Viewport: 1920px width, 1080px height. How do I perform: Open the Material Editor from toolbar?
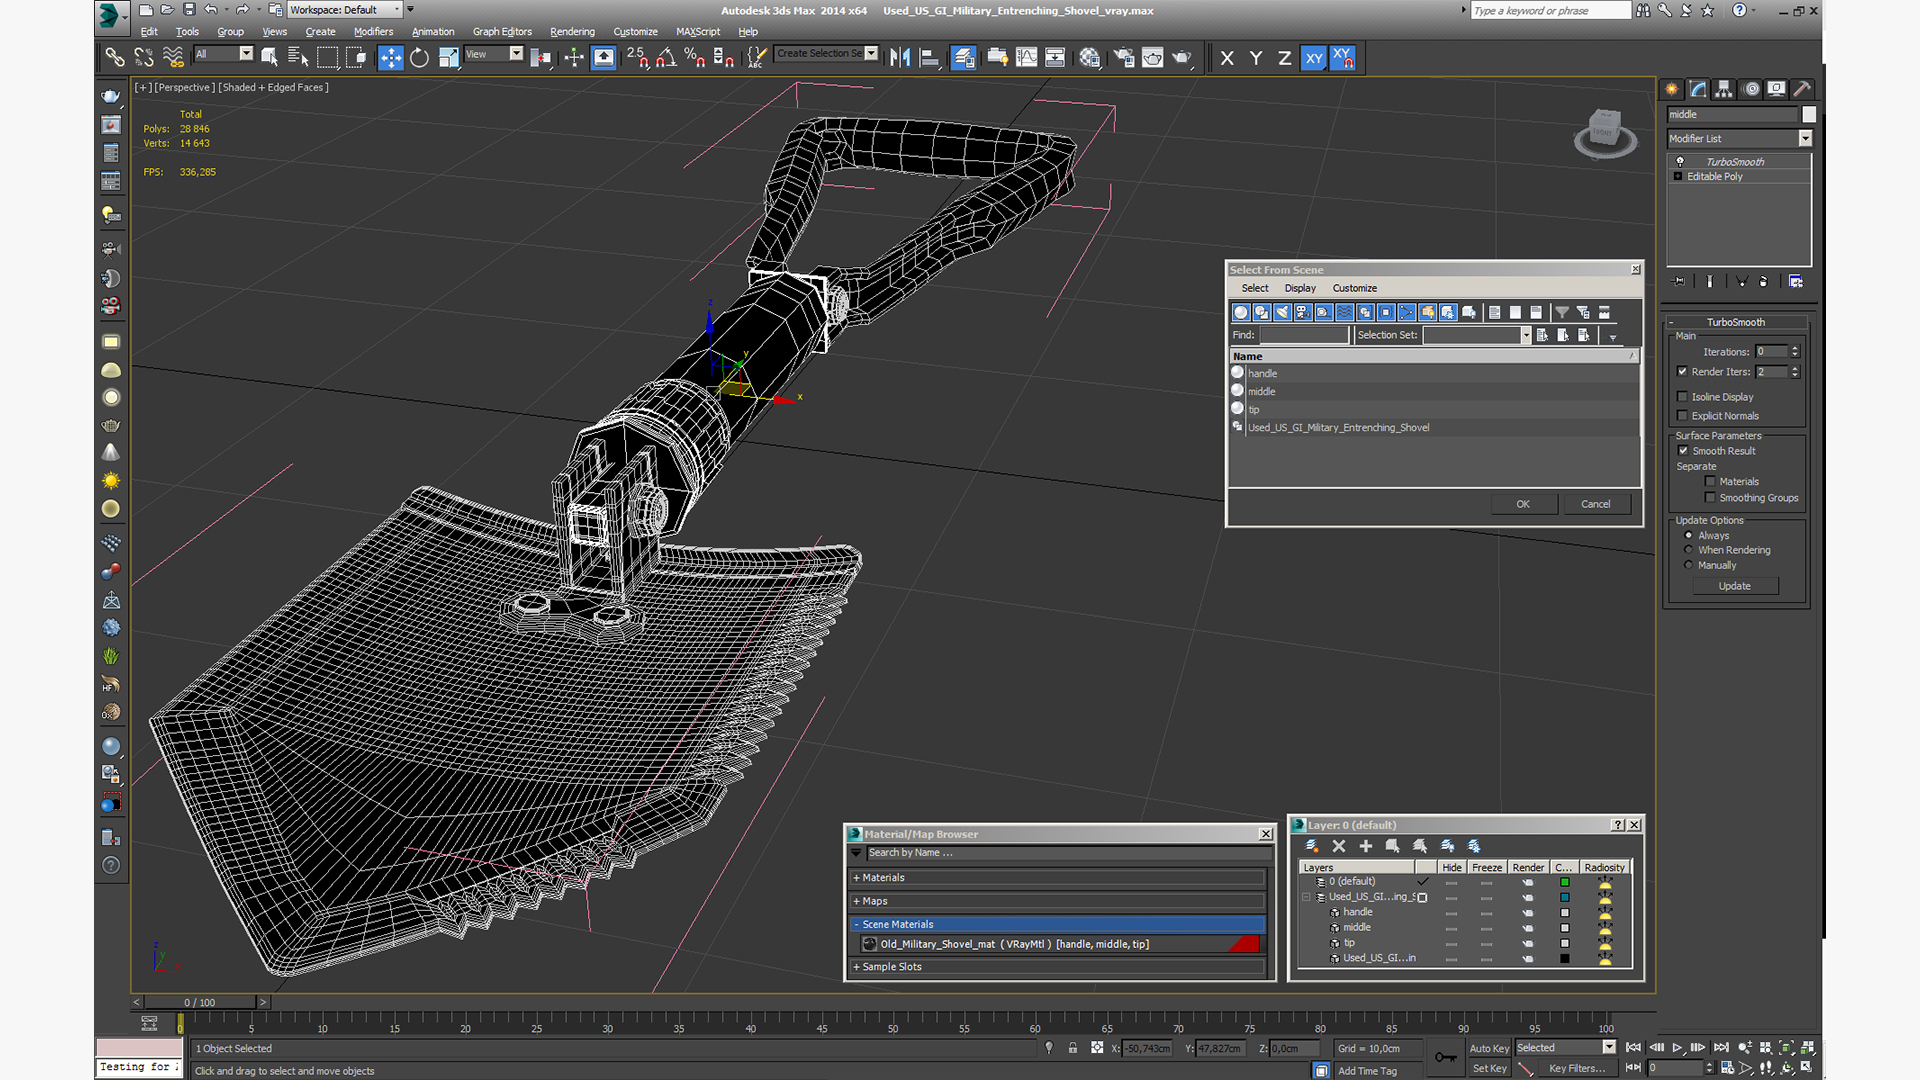tap(1089, 58)
